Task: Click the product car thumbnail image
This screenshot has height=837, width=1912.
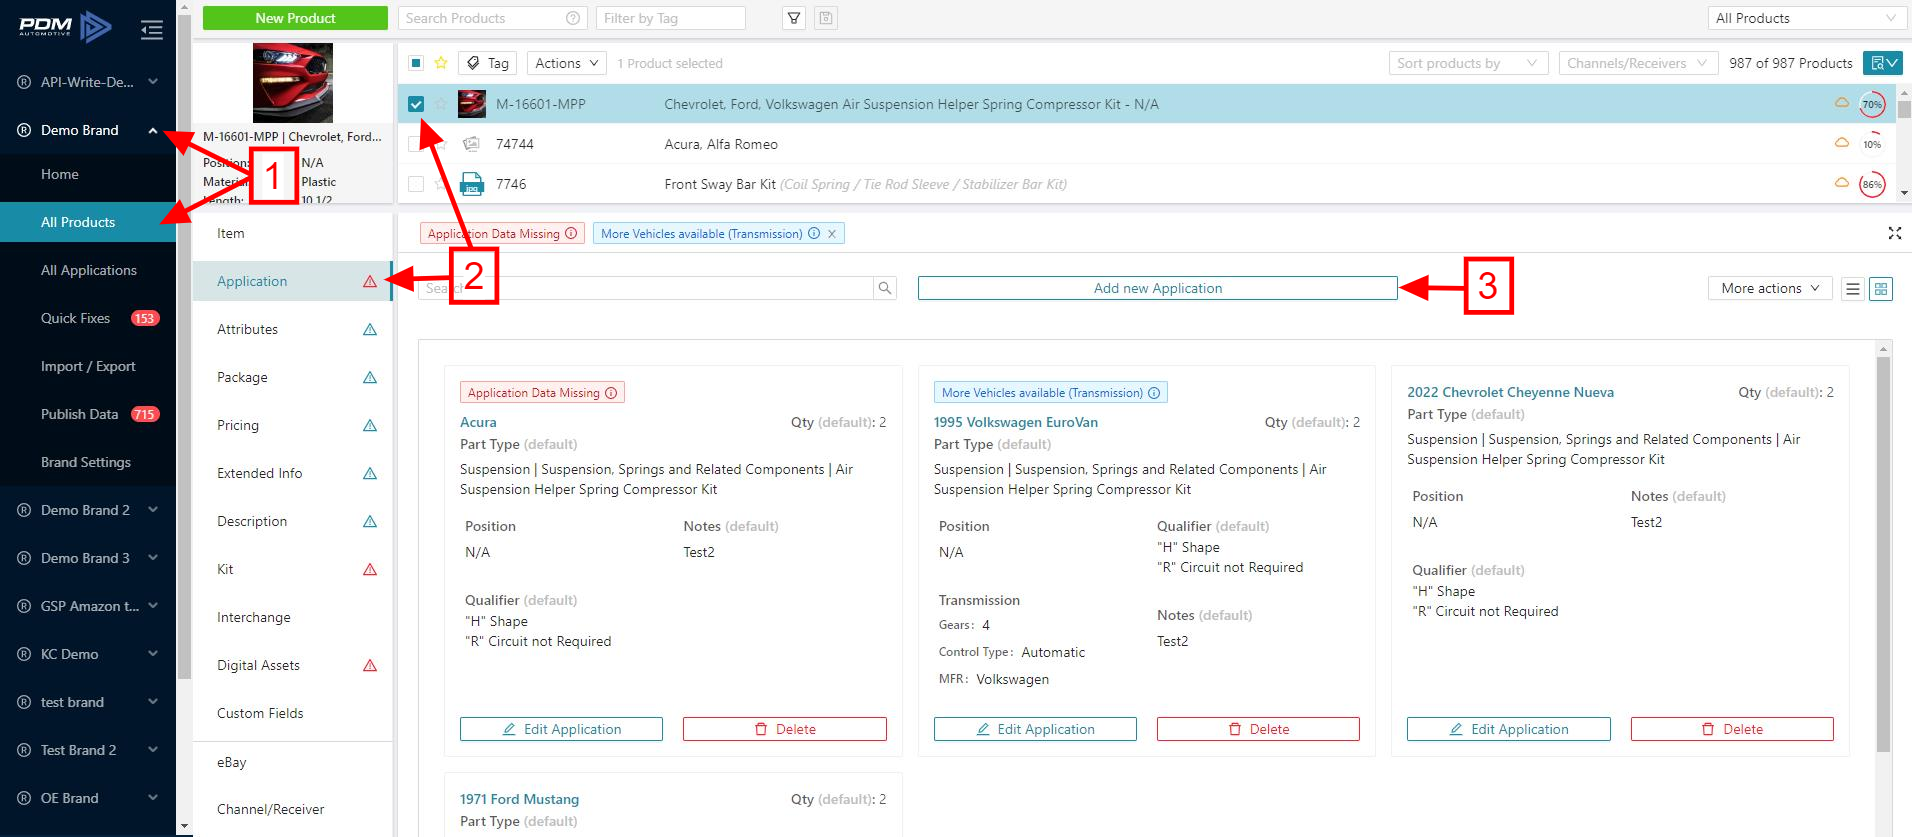Action: pos(292,83)
